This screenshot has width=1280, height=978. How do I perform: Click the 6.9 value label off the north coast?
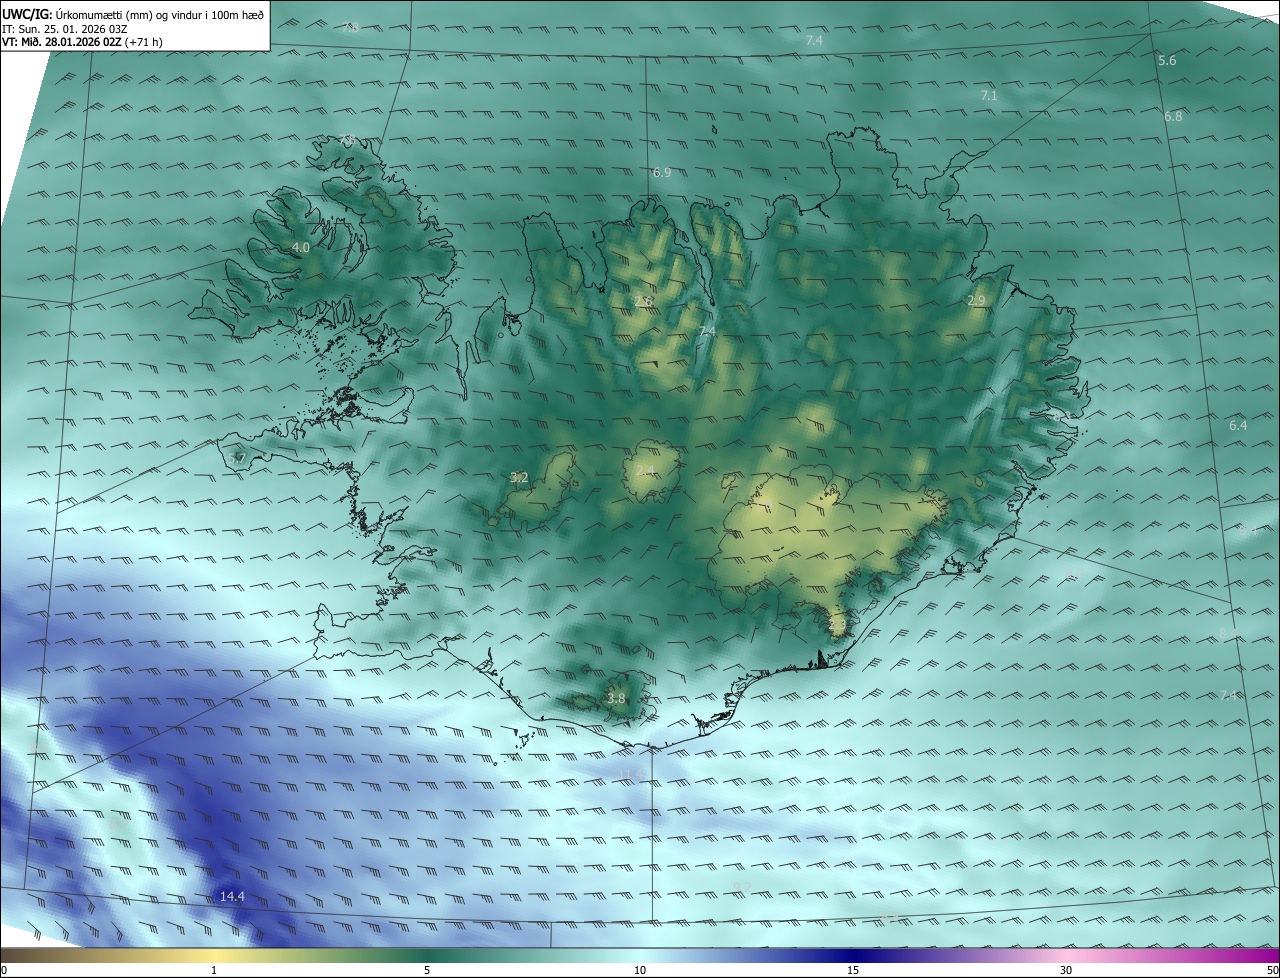pos(662,172)
